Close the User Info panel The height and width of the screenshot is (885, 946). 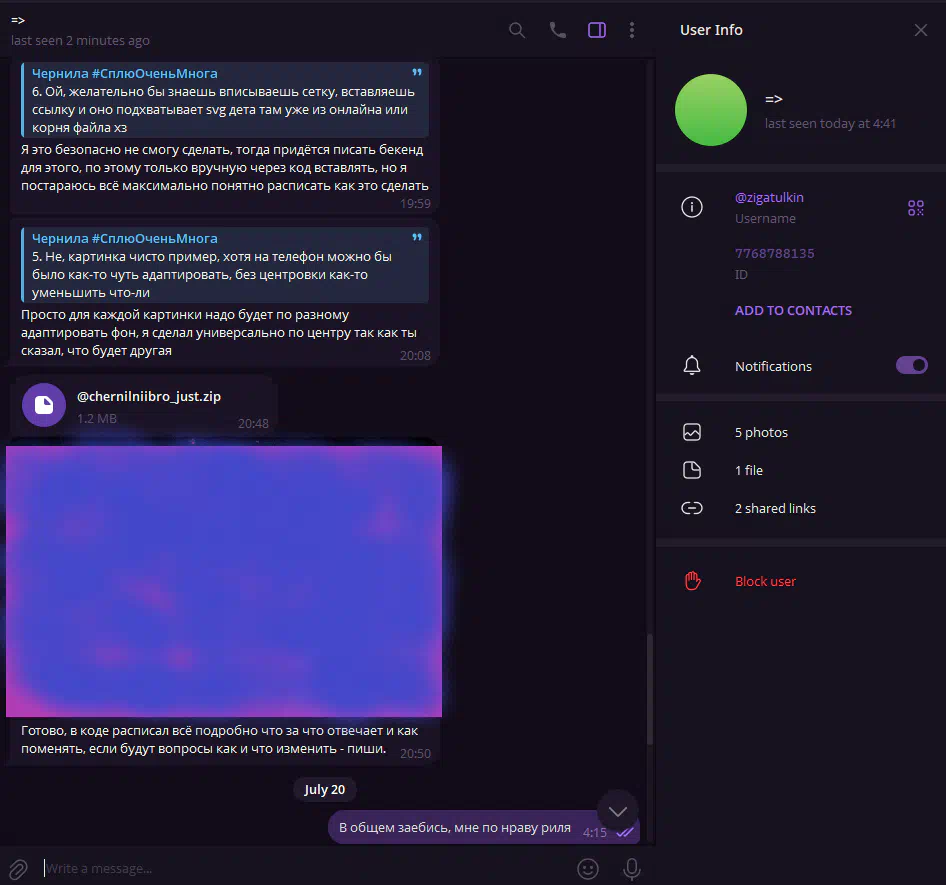point(920,30)
